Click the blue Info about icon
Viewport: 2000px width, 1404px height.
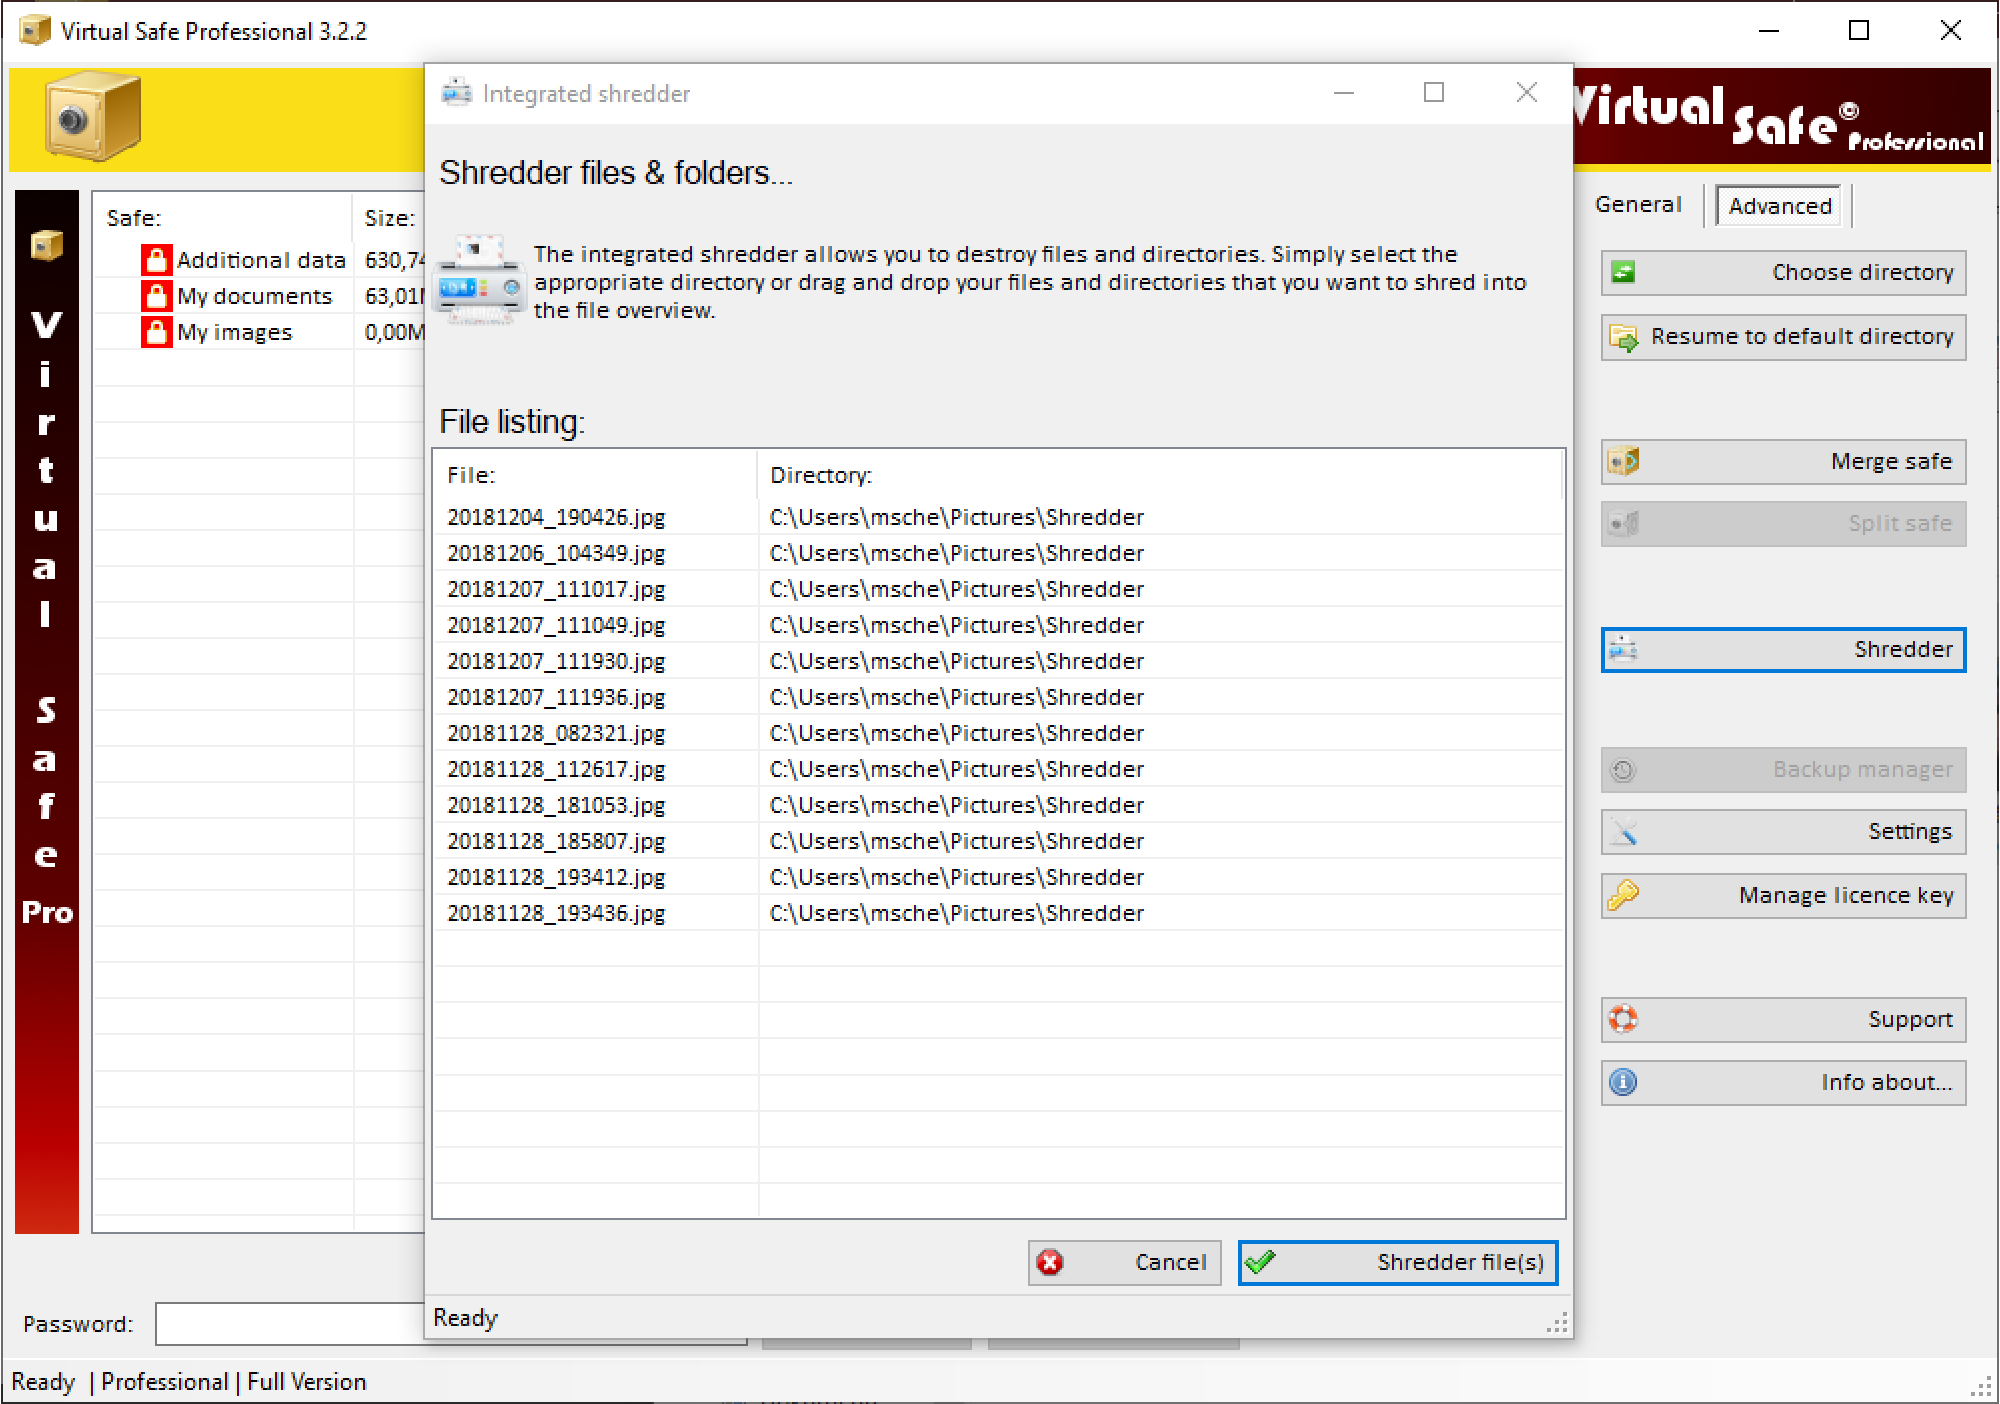(x=1623, y=1082)
